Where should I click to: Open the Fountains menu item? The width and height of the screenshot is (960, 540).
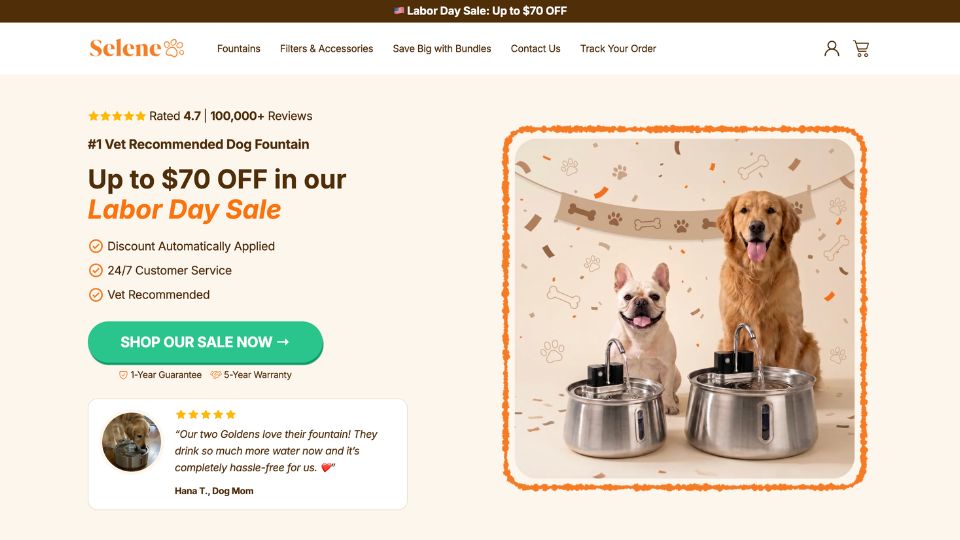[239, 48]
